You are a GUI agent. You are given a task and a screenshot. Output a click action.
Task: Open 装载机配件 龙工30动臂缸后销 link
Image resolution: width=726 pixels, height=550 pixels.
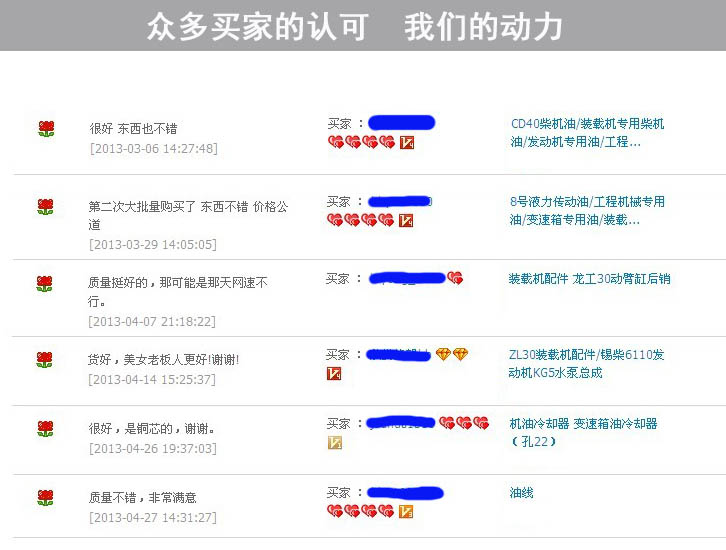[x=589, y=279]
